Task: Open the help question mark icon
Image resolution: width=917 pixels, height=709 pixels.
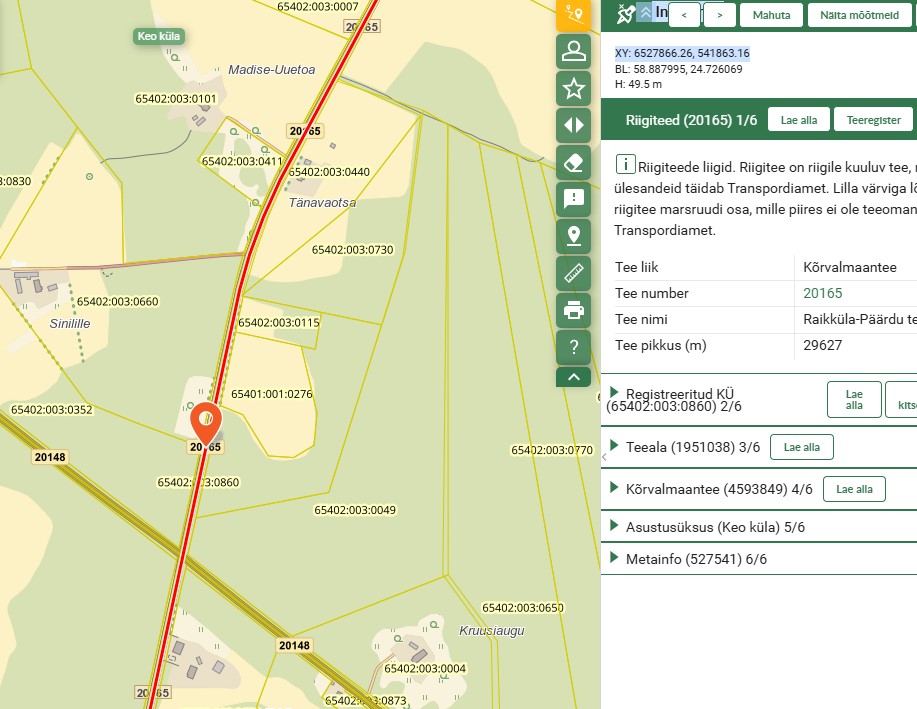Action: 574,347
